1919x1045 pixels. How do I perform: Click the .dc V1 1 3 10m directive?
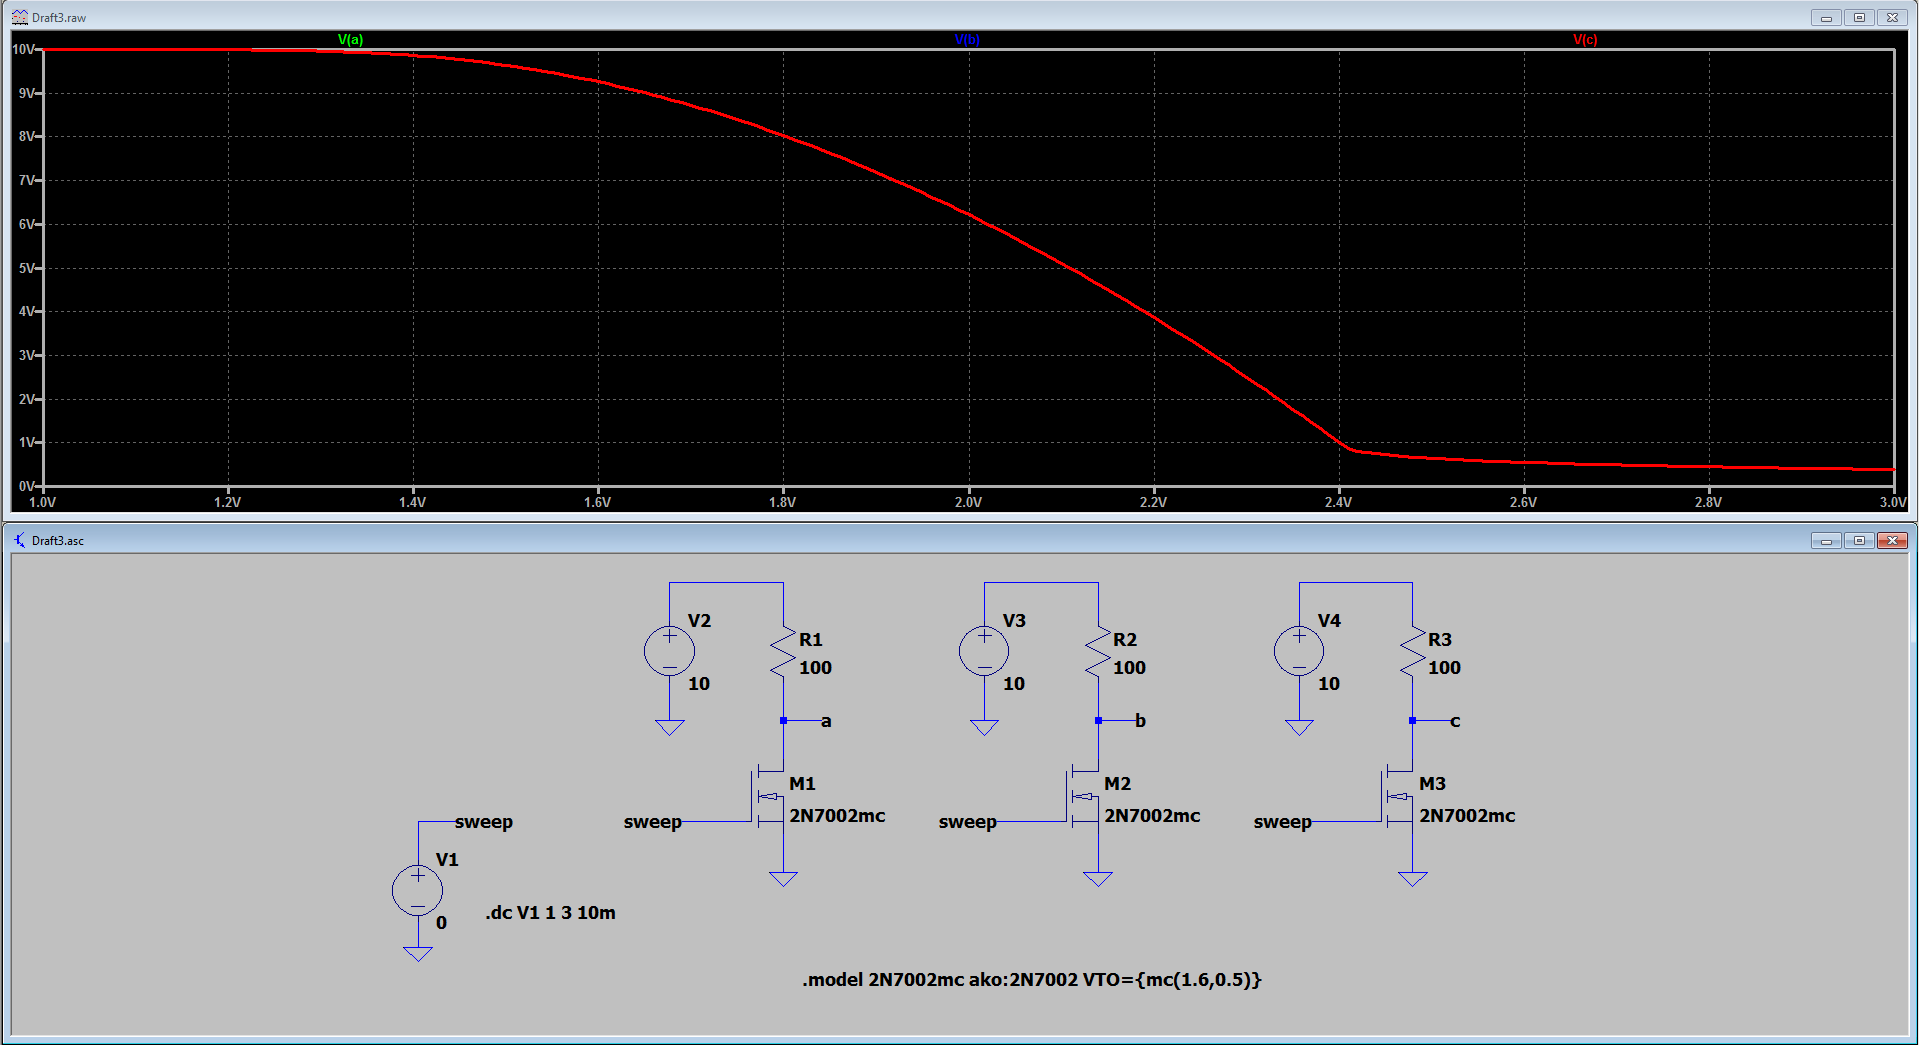pyautogui.click(x=550, y=912)
